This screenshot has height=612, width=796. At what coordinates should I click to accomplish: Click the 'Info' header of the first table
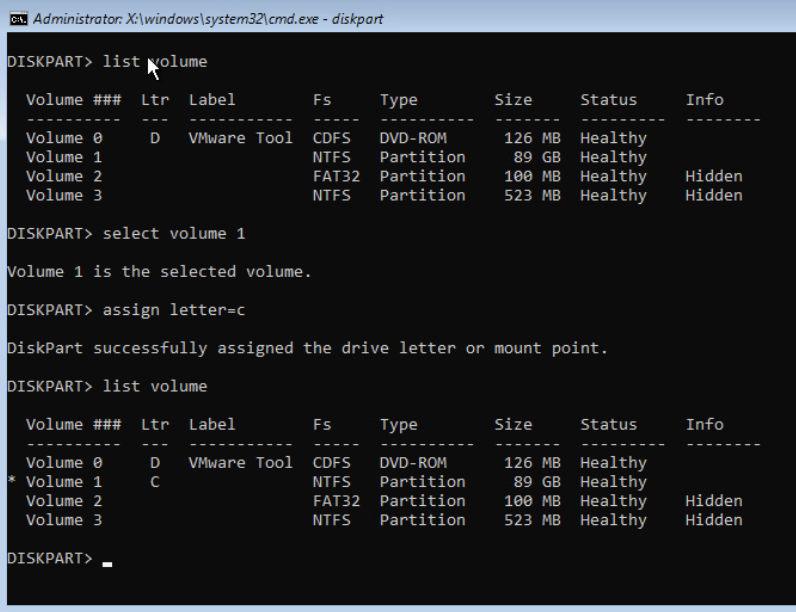[x=705, y=100]
